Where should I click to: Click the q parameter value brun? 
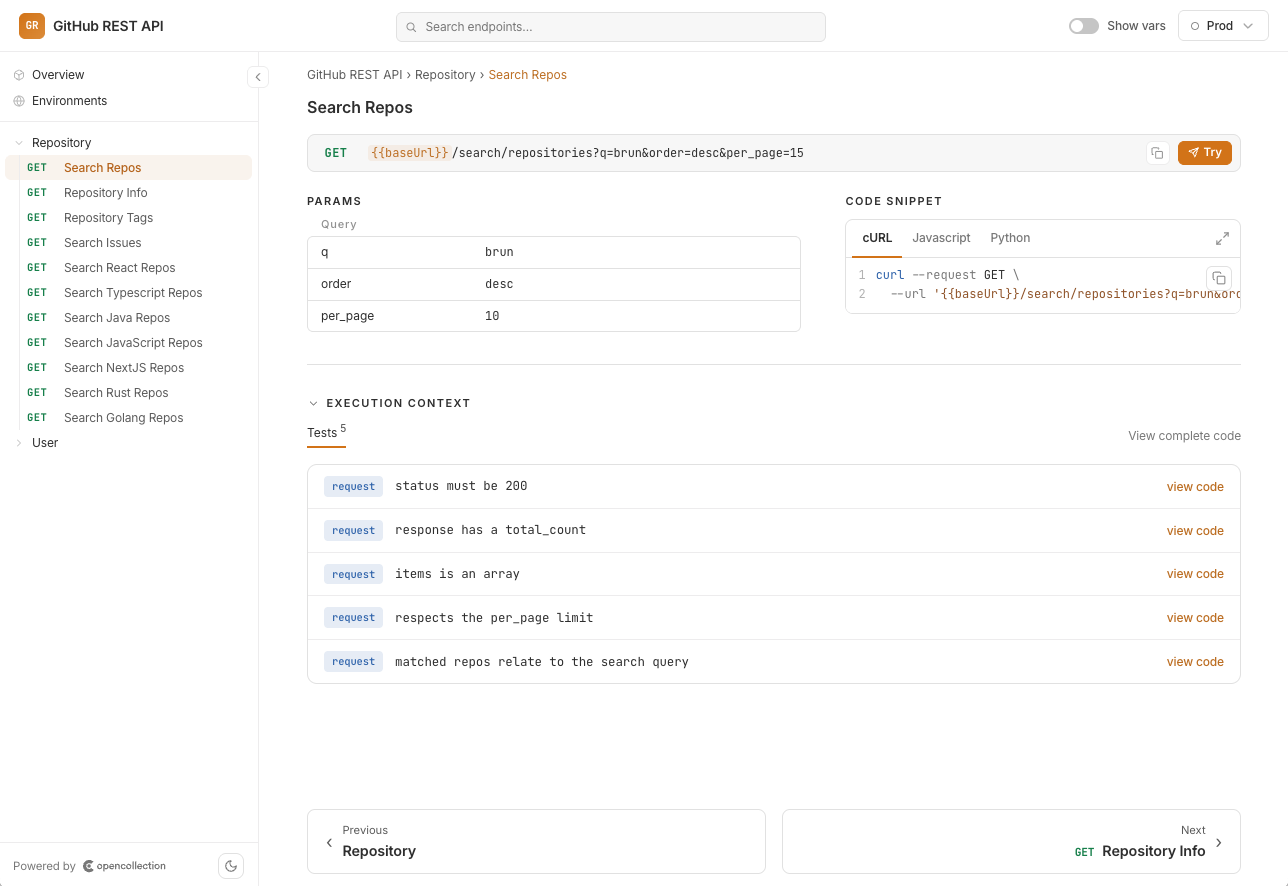(x=499, y=252)
